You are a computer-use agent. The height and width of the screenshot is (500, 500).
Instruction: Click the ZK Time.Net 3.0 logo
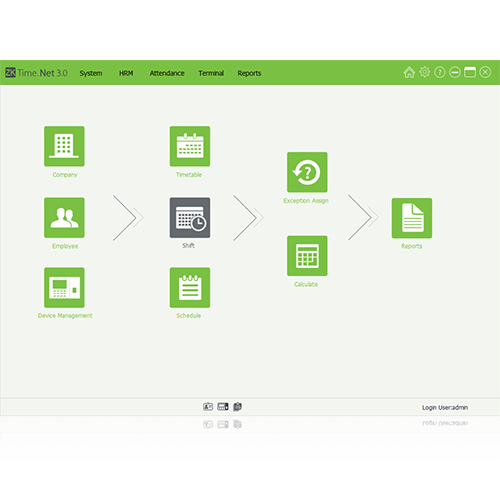36,73
